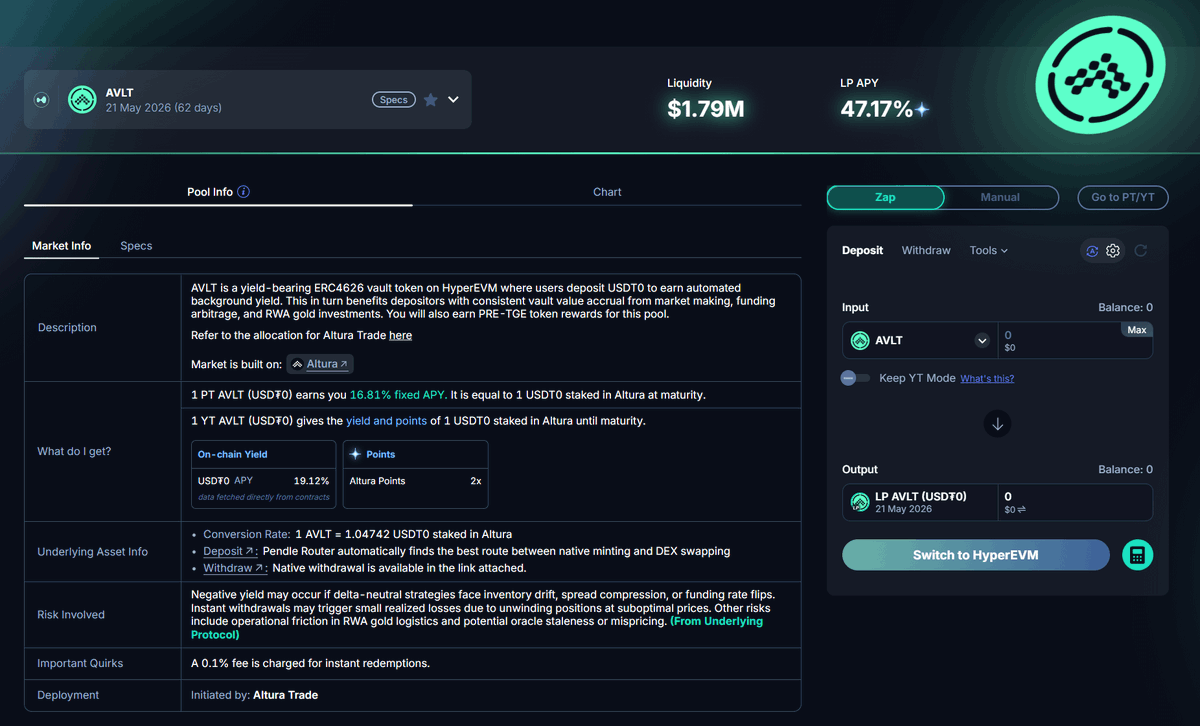Click the LP AVLT output token icon
1200x726 pixels.
coord(859,502)
